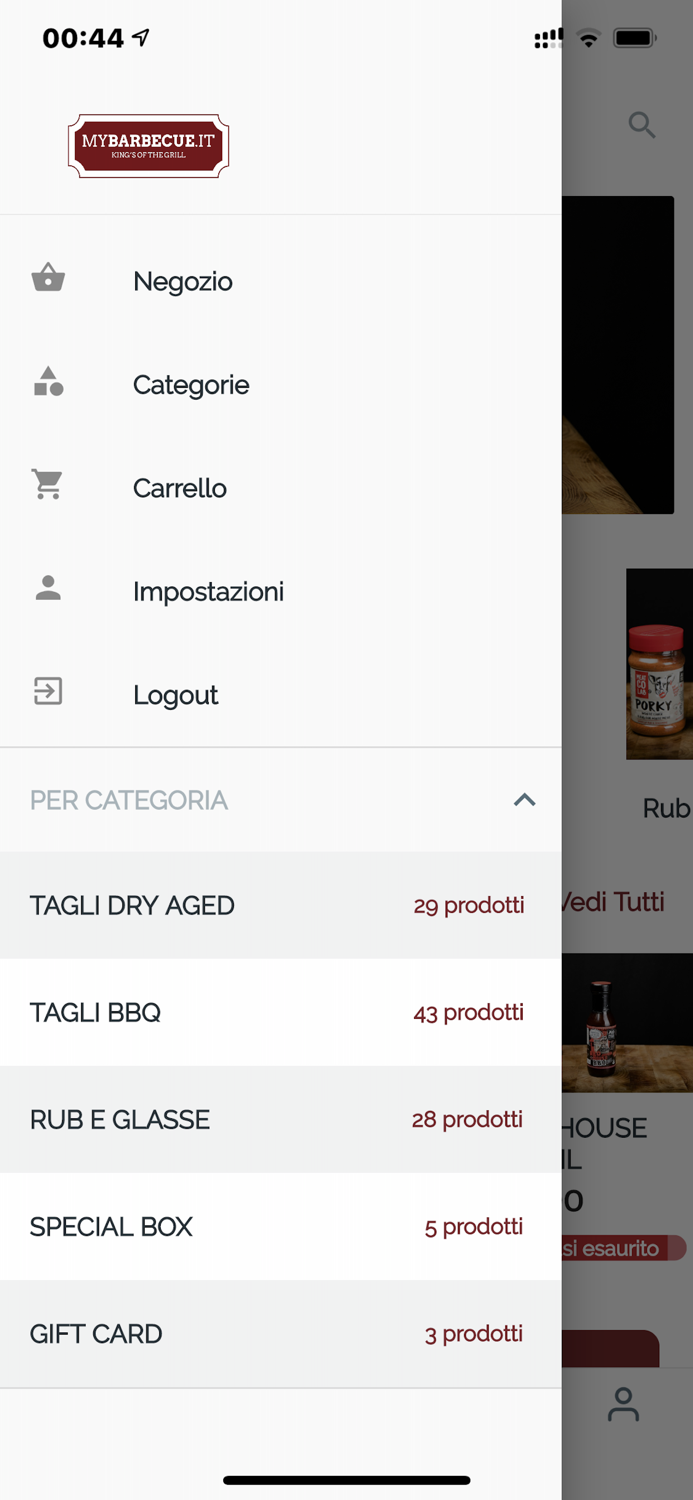This screenshot has height=1500, width=693.
Task: Click the shapes icon beside Categorie
Action: [46, 382]
